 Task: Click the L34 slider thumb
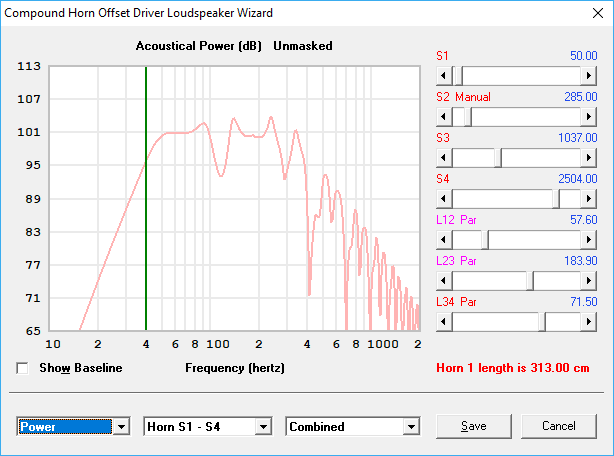542,322
